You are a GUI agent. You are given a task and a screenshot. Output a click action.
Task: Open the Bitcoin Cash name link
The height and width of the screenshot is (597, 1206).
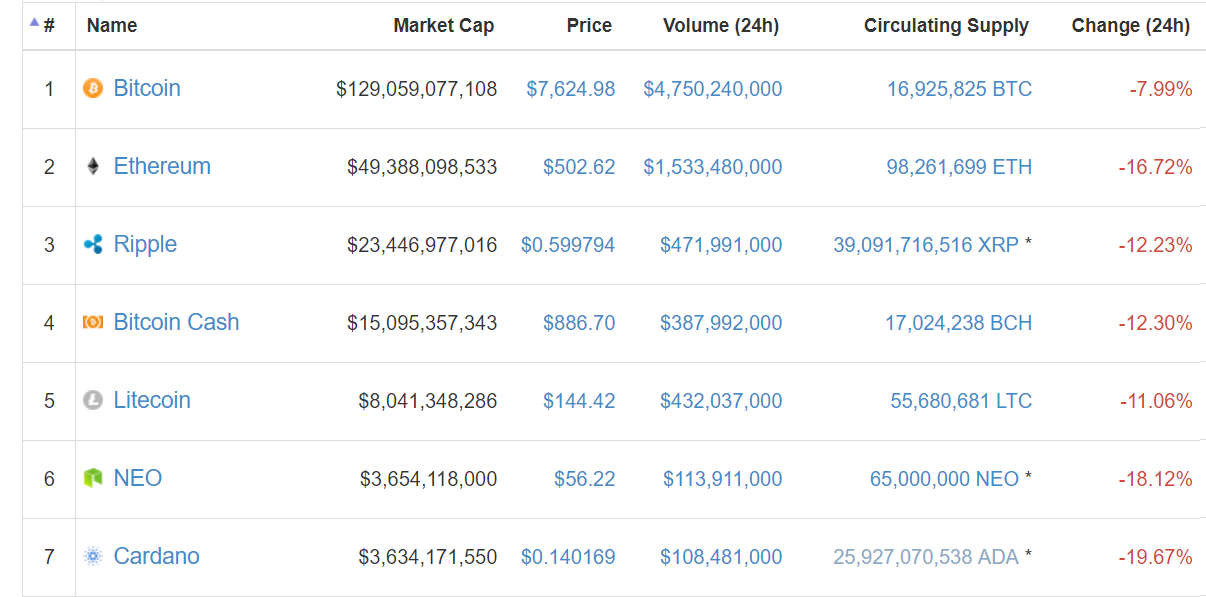(x=176, y=322)
